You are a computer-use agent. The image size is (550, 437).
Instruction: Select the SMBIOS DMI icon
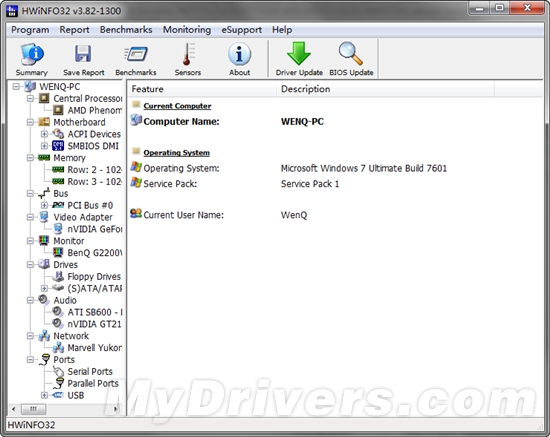(58, 146)
